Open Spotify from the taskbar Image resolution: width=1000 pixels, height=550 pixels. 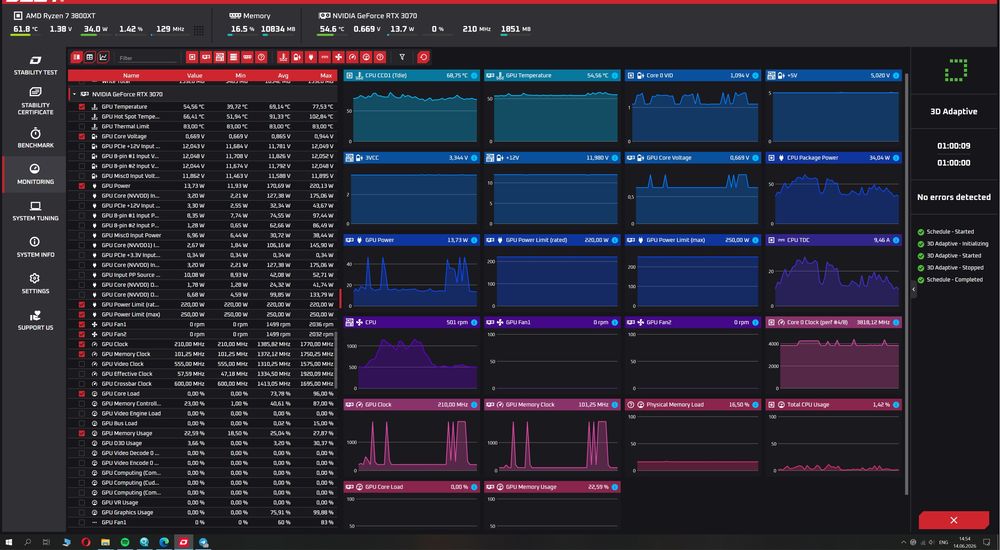click(x=125, y=542)
